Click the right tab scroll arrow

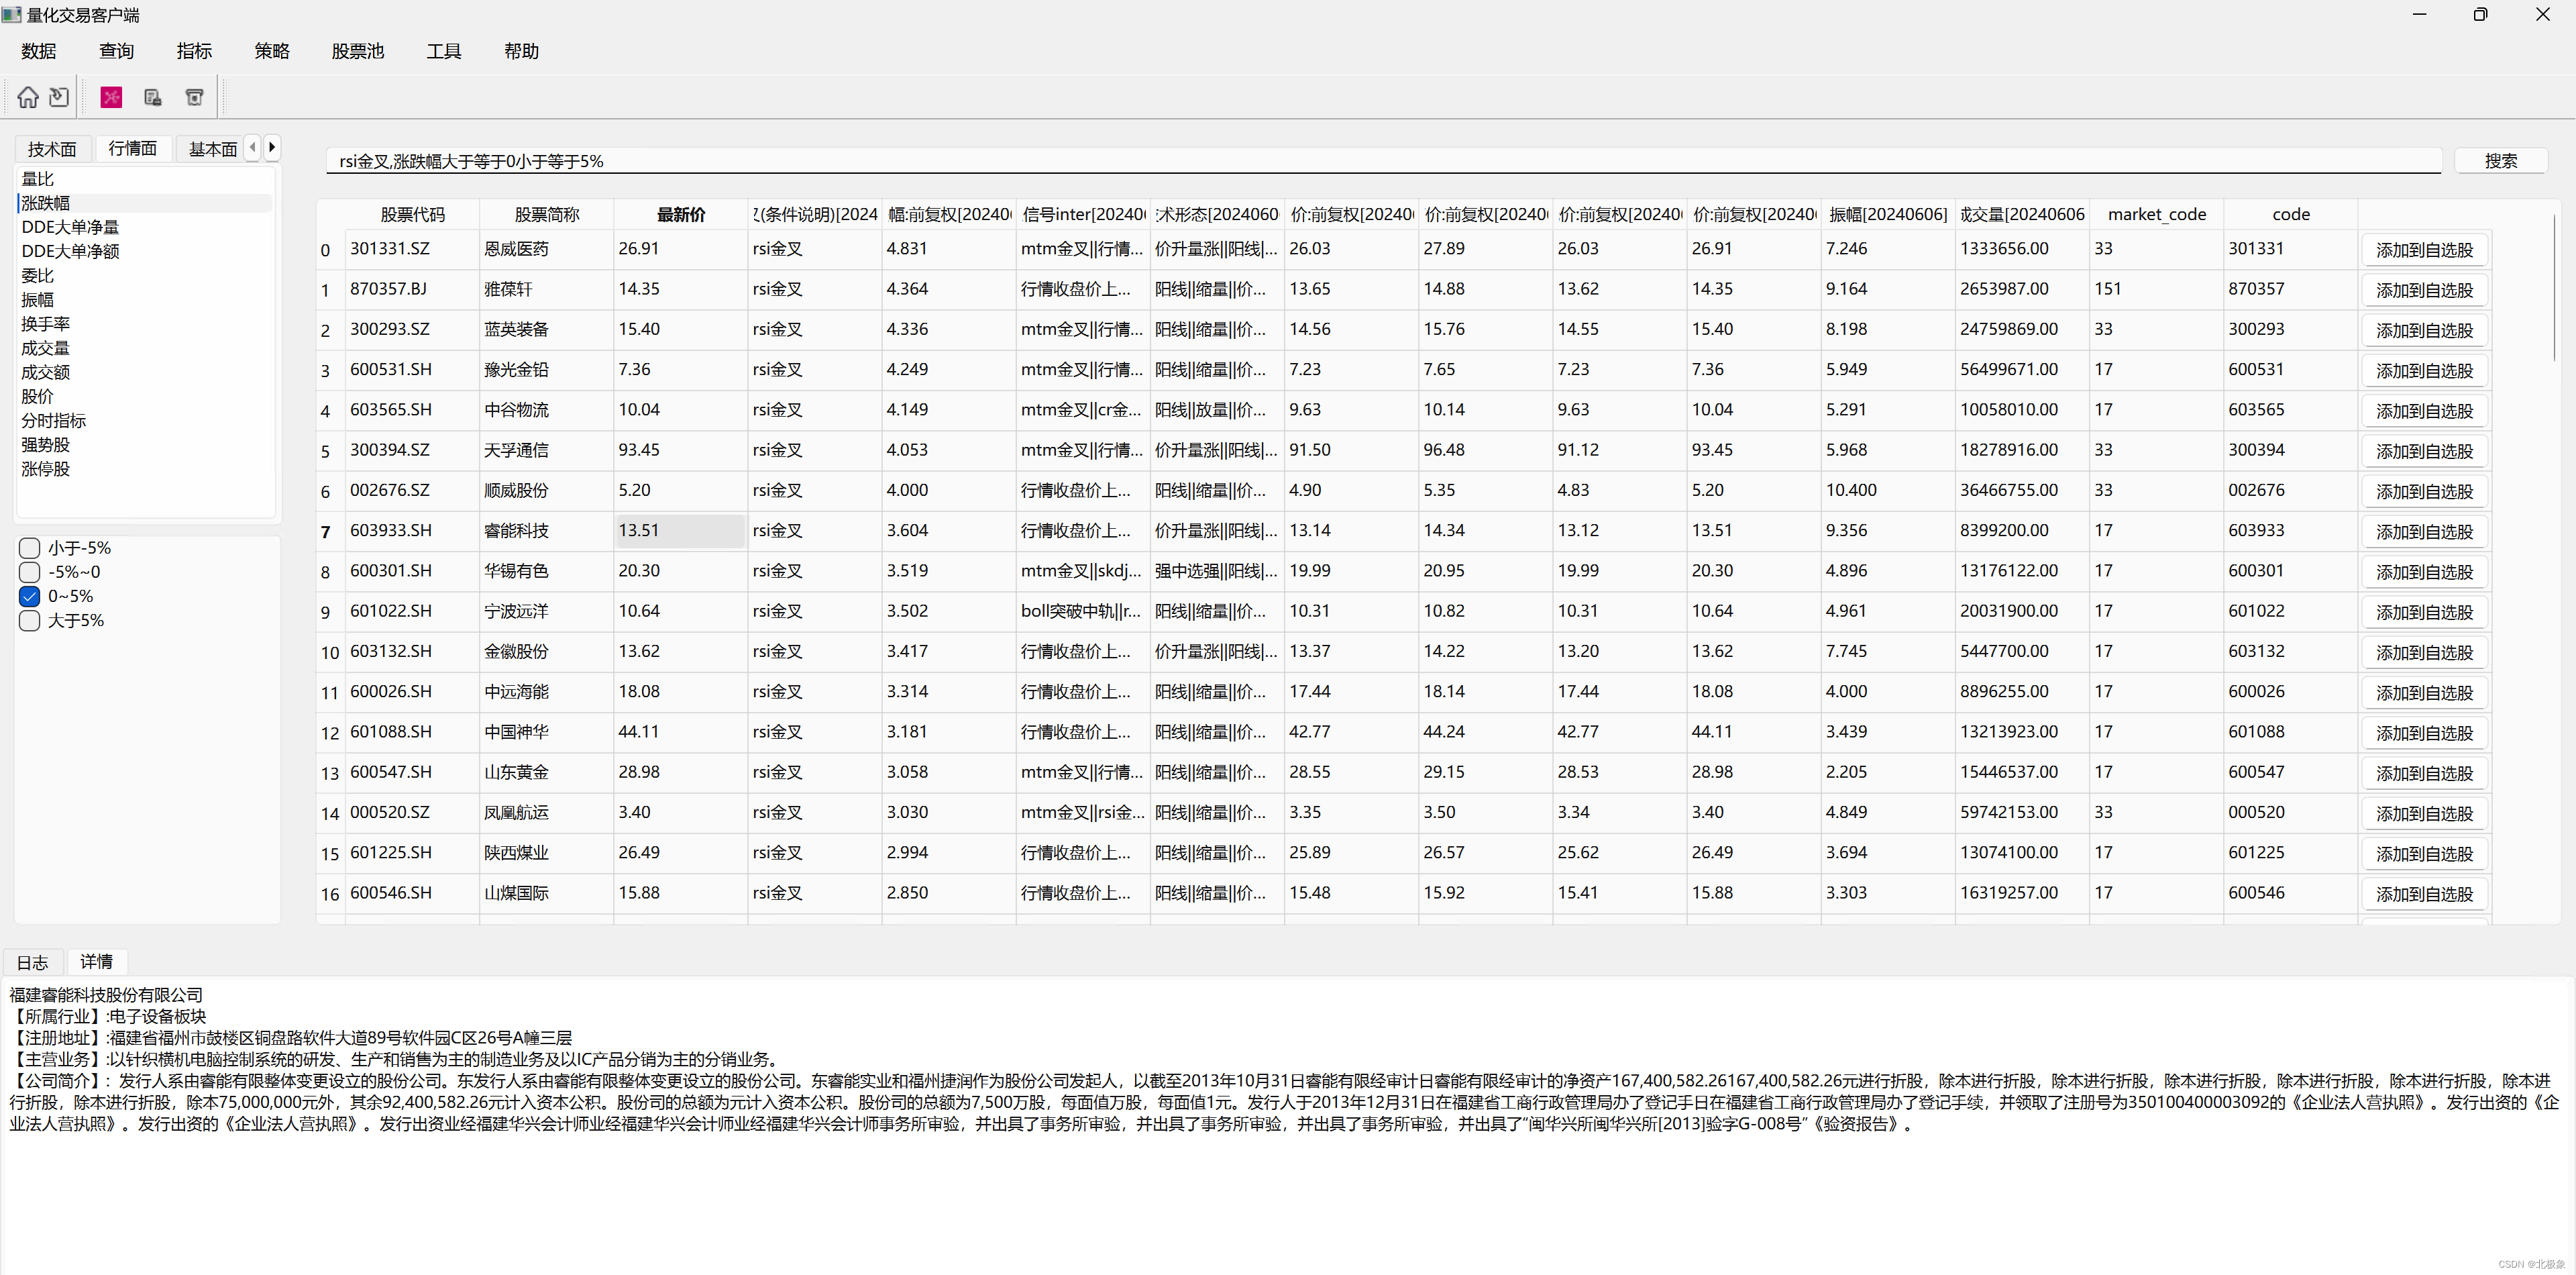click(x=272, y=147)
